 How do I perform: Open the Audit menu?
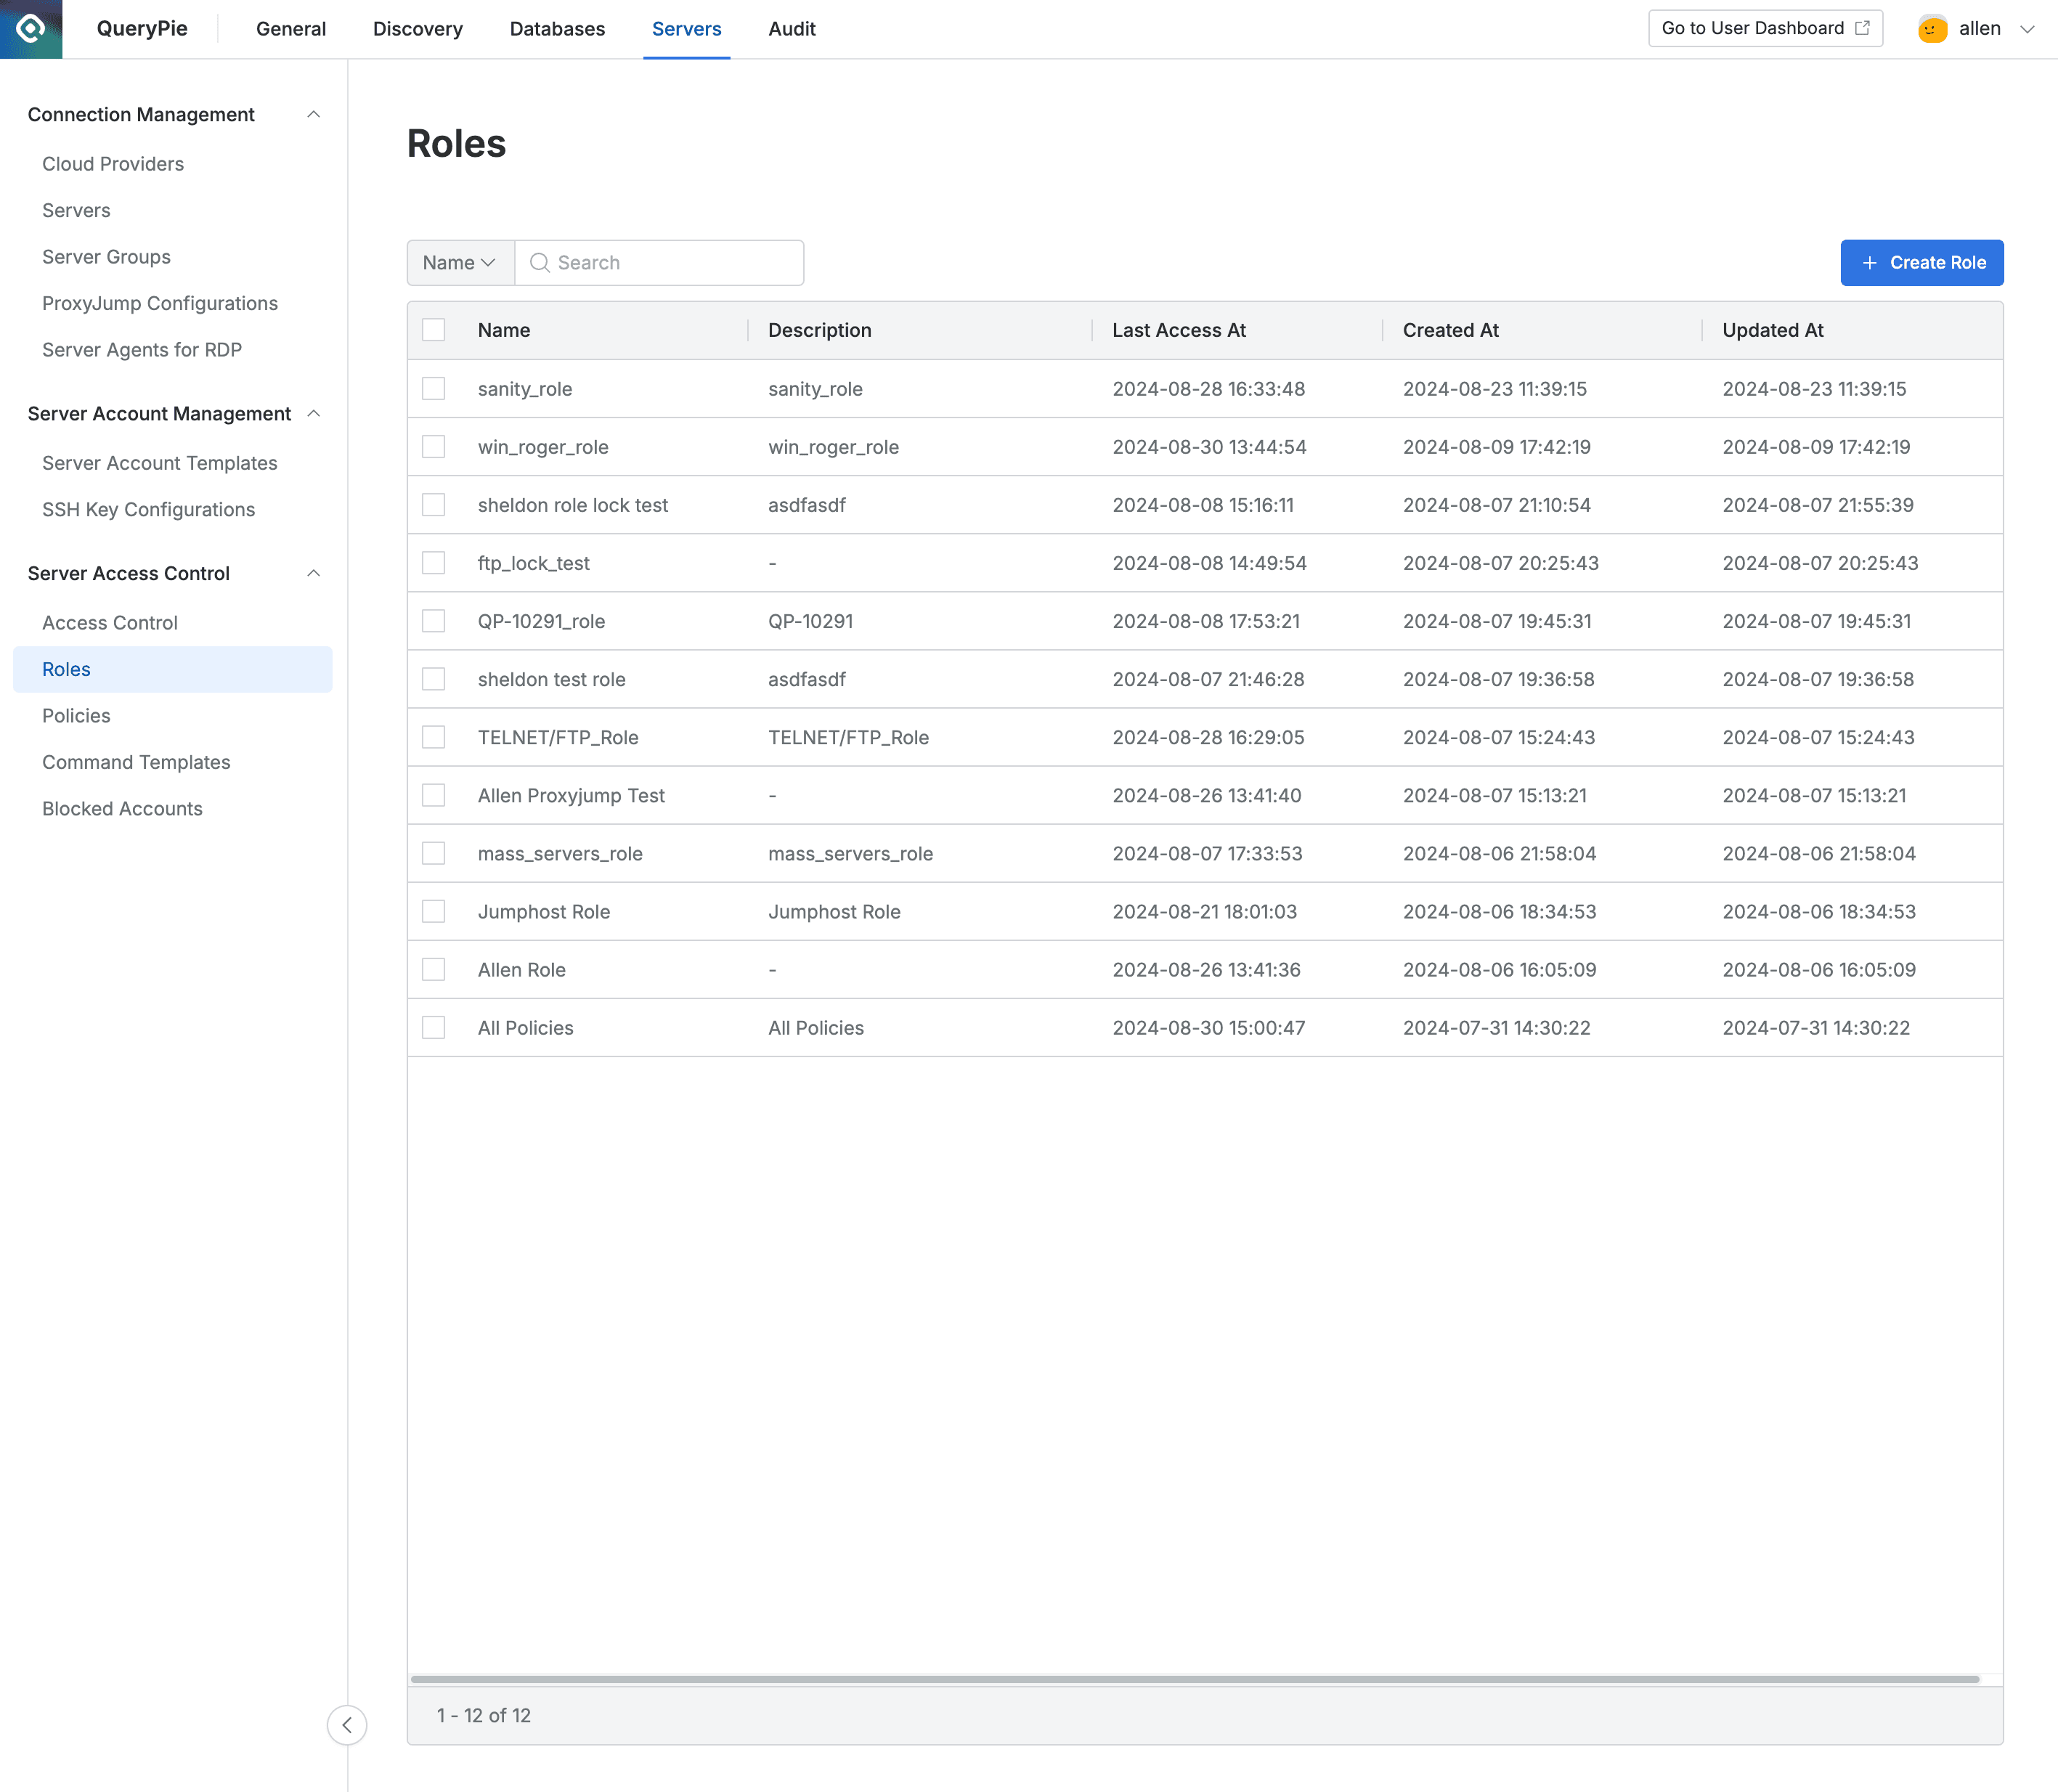click(x=791, y=29)
